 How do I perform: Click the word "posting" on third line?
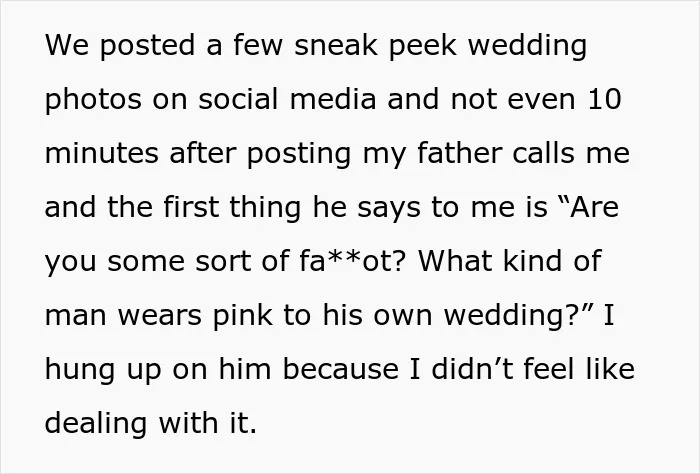pos(299,154)
